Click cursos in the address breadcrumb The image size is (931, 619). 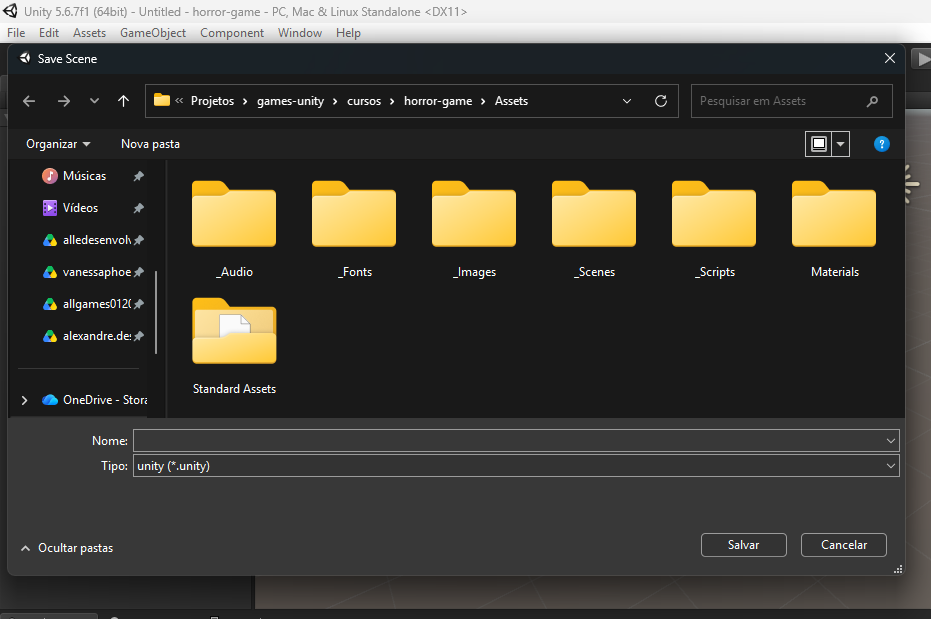364,101
